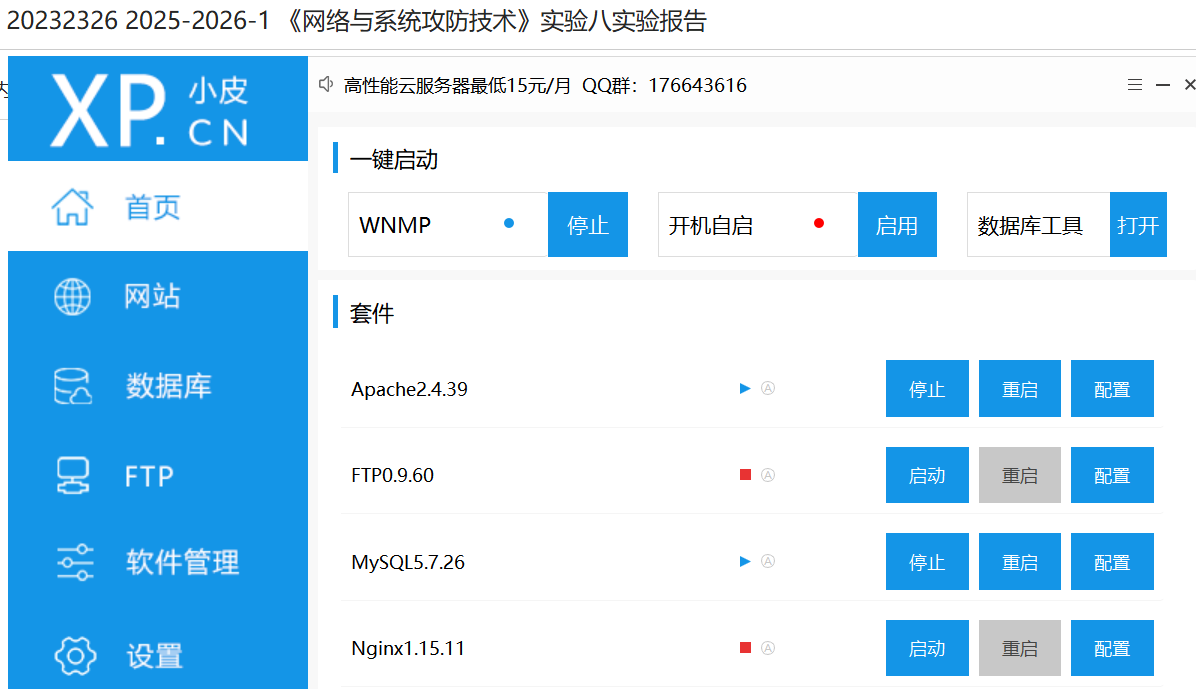
Task: Switch to FTP sidebar section
Action: click(x=158, y=475)
